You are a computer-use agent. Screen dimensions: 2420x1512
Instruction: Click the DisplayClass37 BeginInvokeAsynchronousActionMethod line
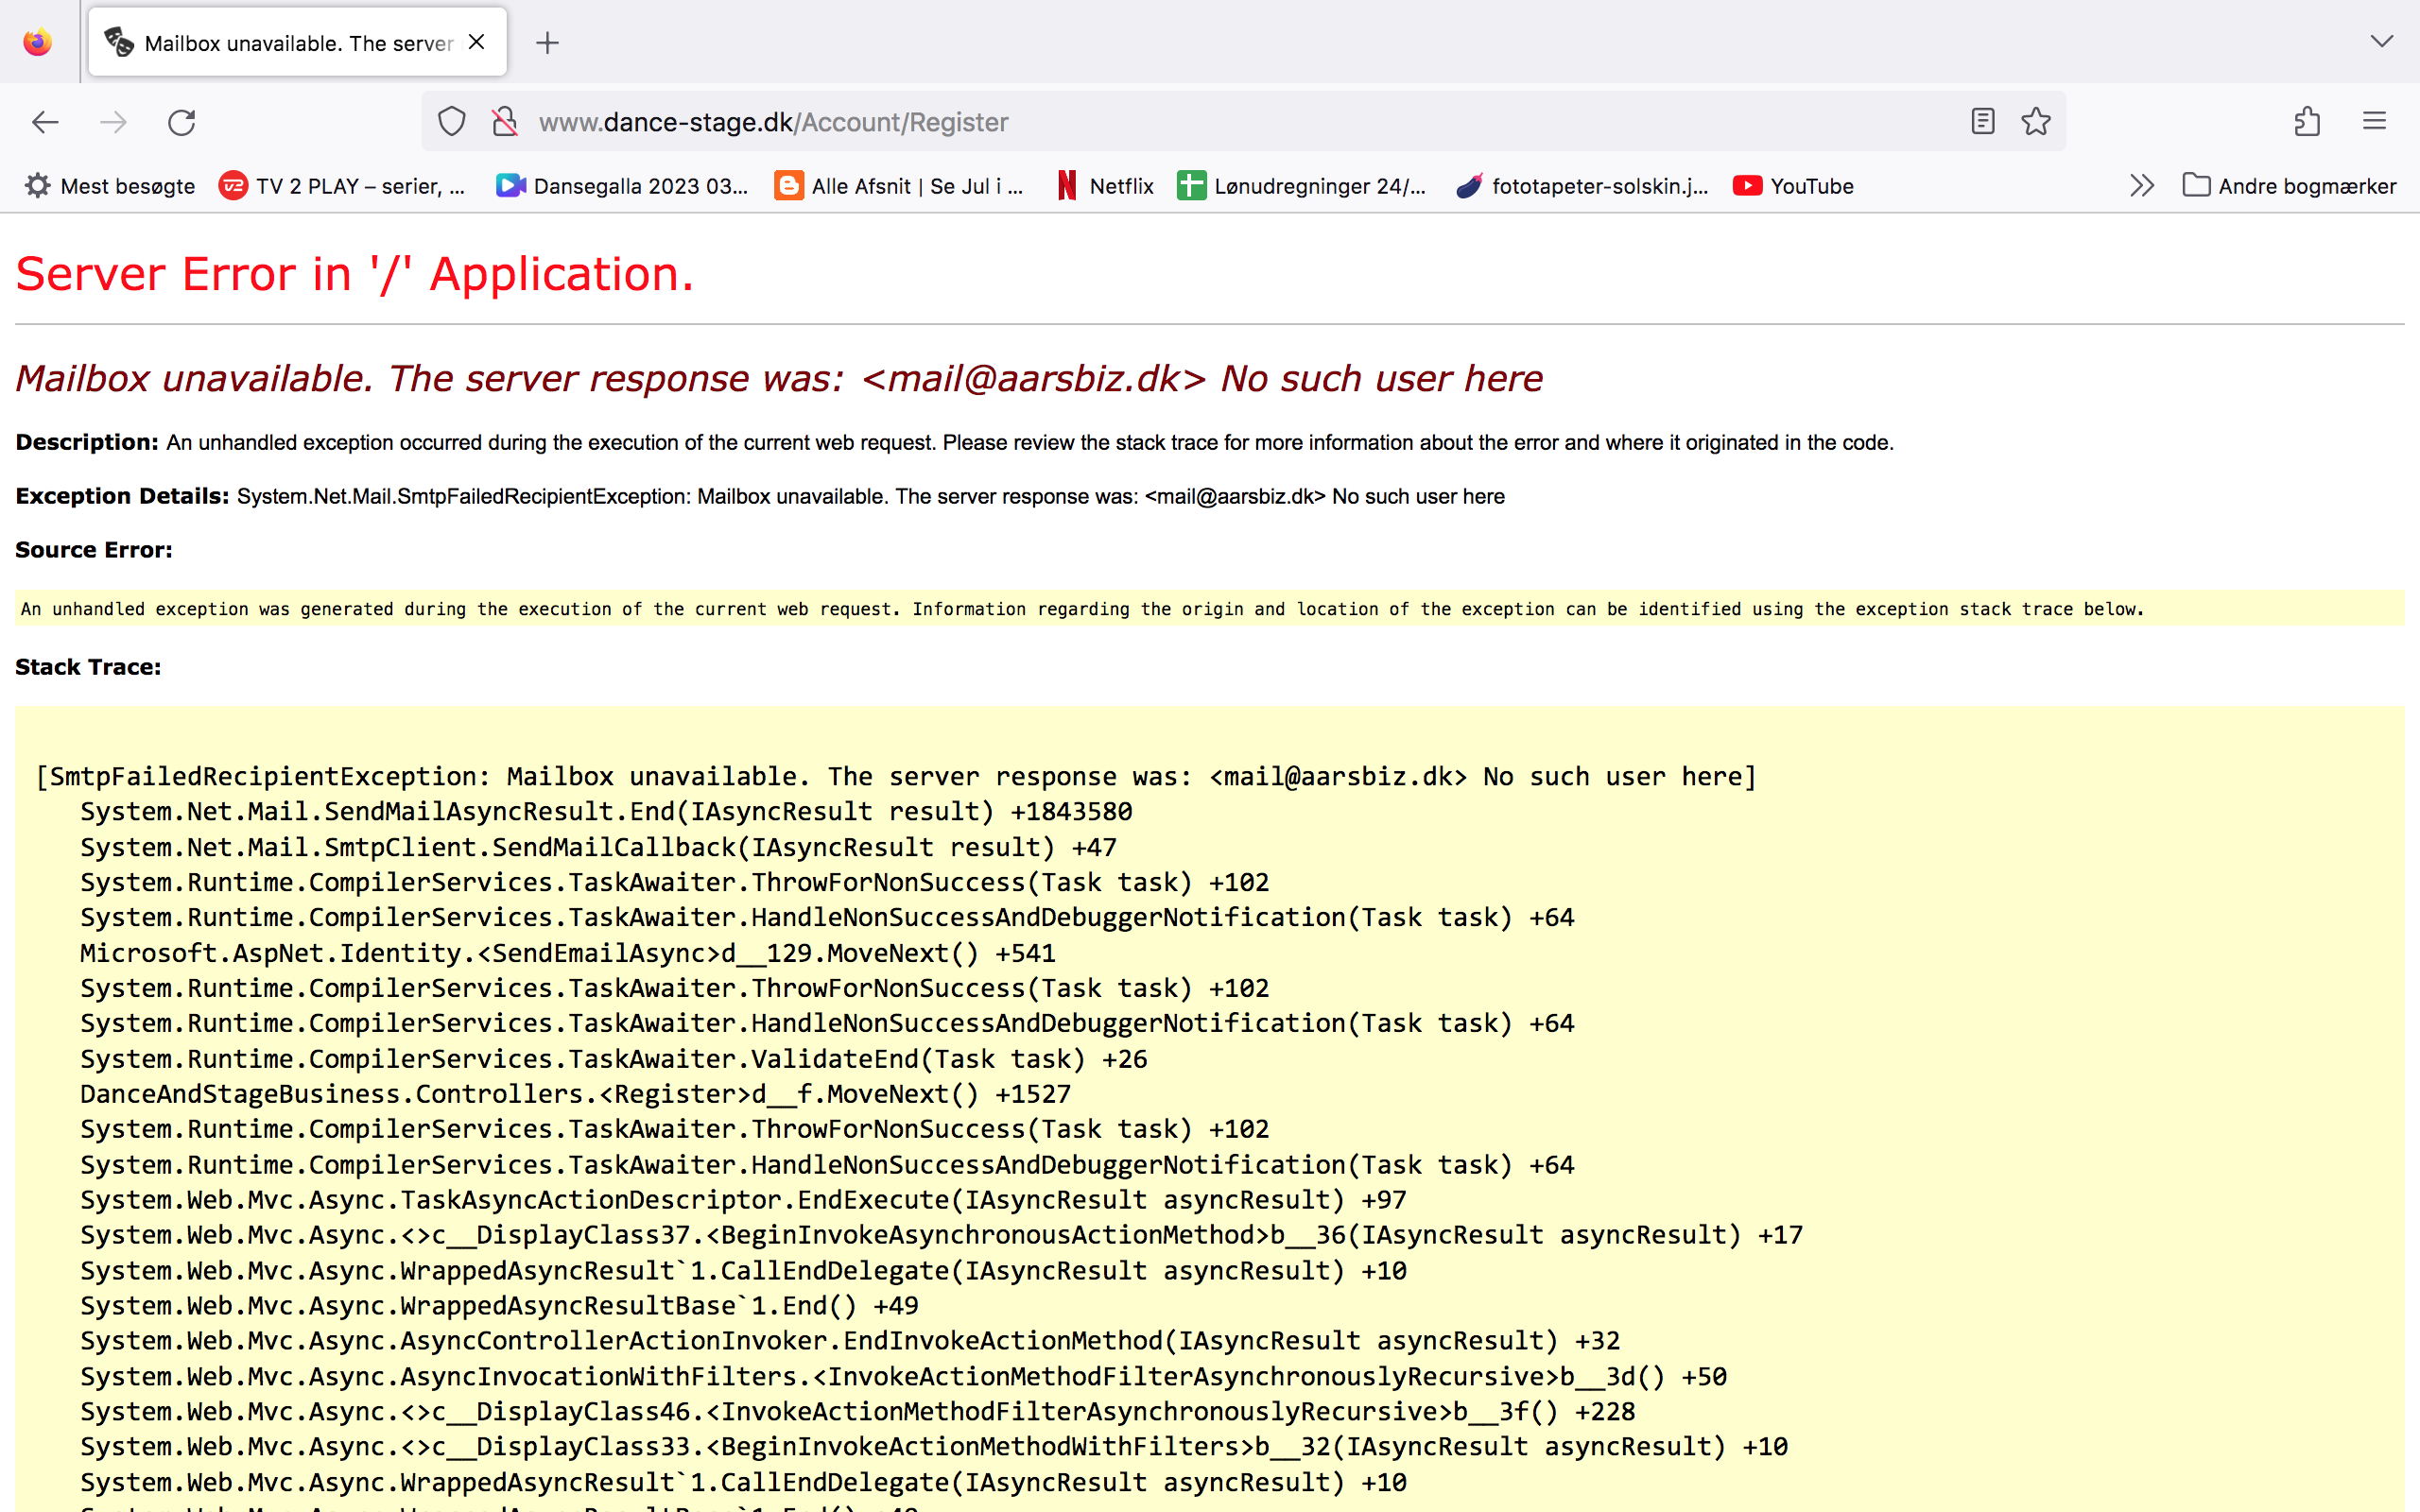(x=941, y=1235)
